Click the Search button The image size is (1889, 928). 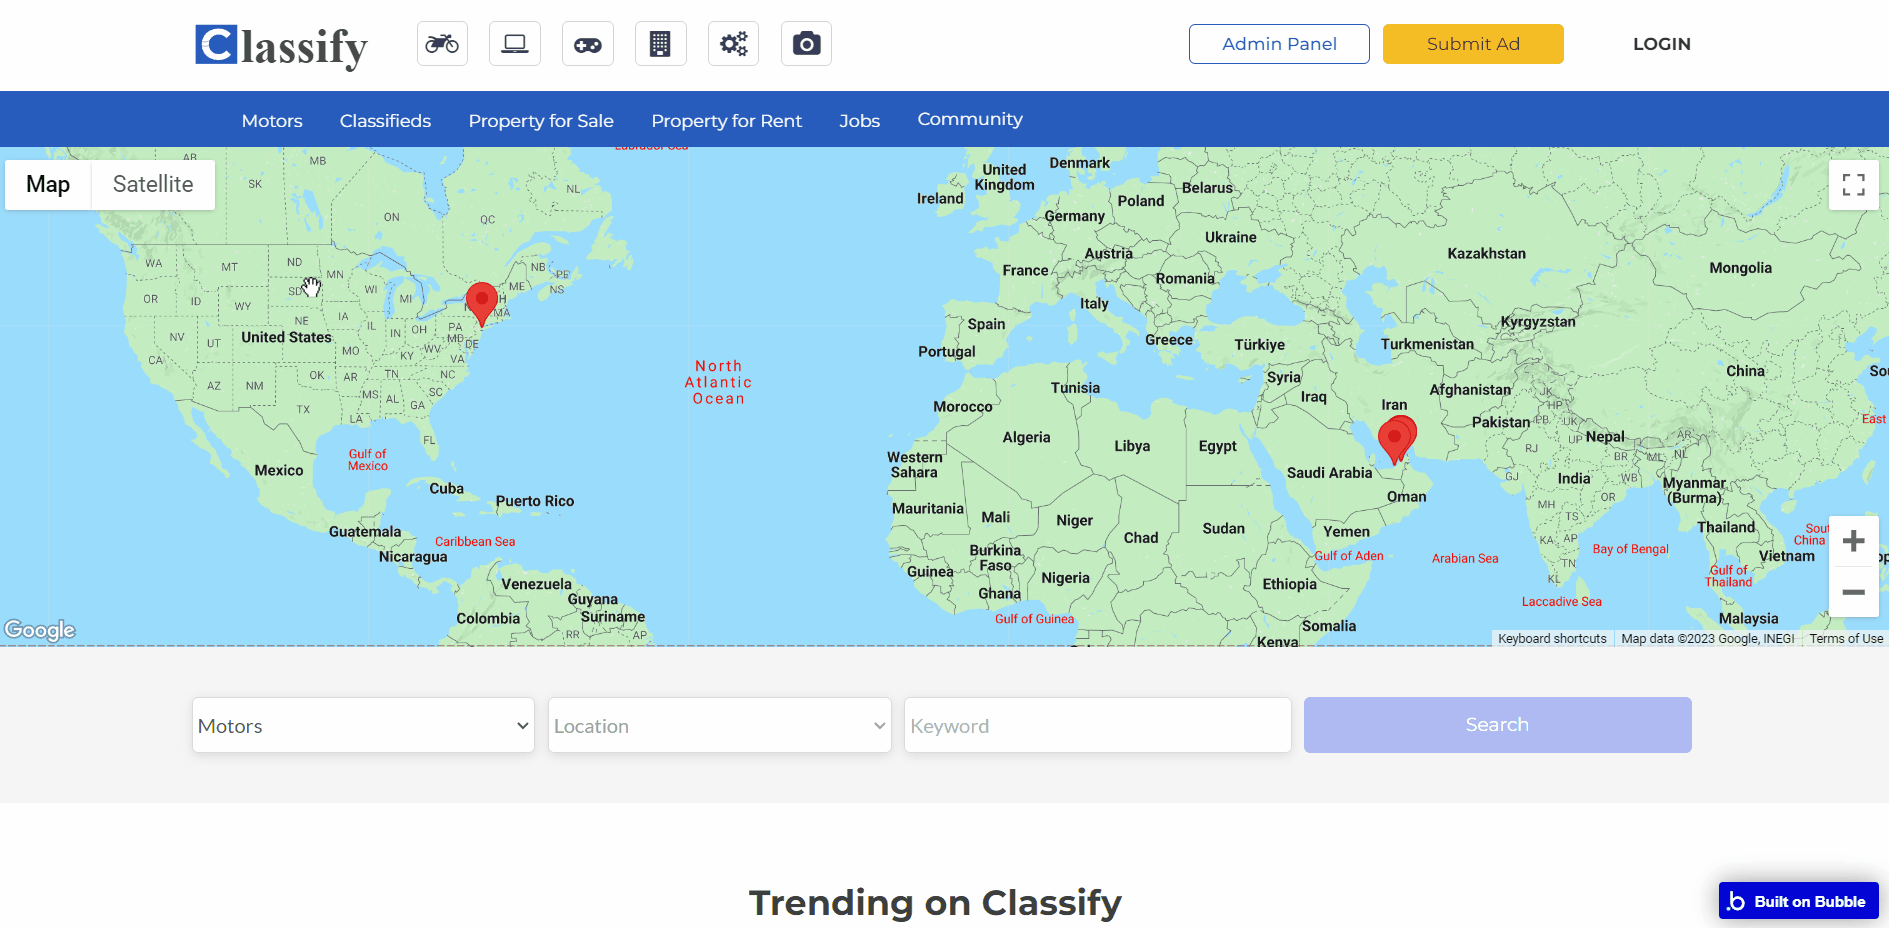[x=1497, y=725]
